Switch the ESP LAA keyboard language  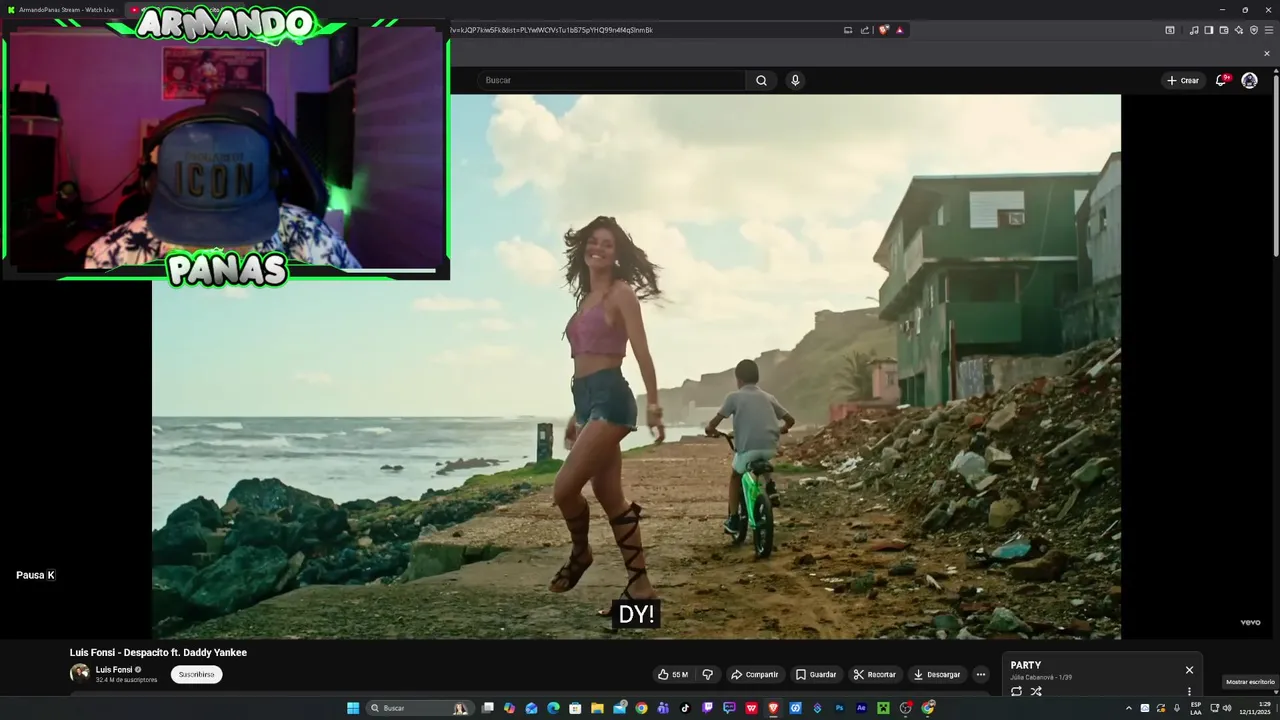click(x=1196, y=708)
